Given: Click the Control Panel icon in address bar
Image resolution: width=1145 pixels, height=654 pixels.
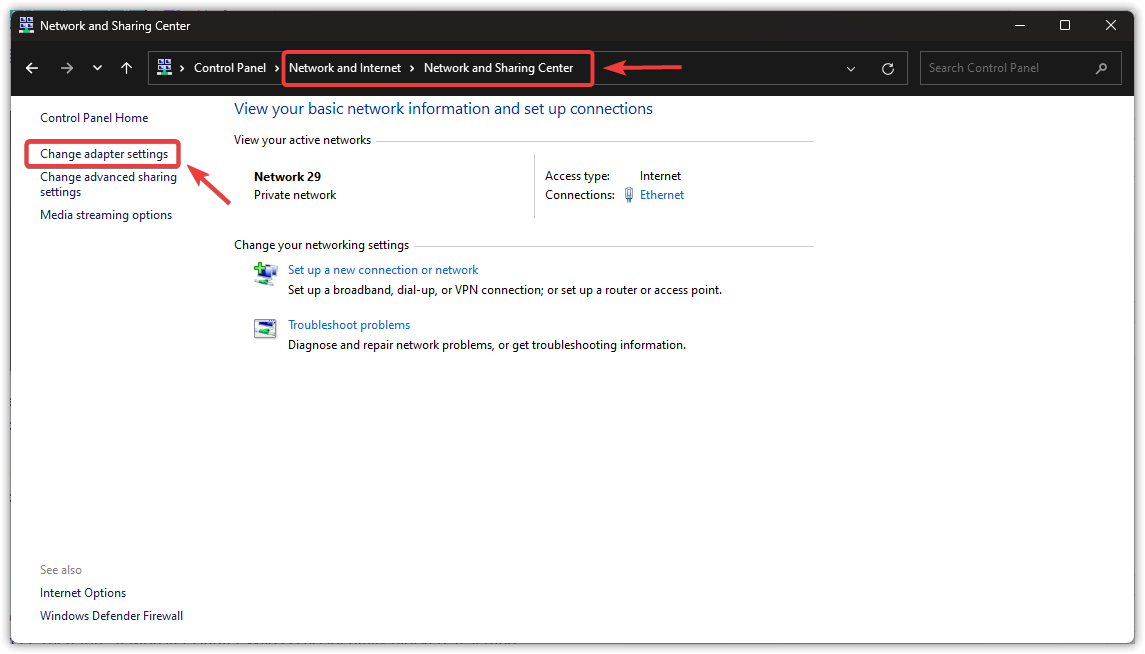Looking at the screenshot, I should 165,68.
